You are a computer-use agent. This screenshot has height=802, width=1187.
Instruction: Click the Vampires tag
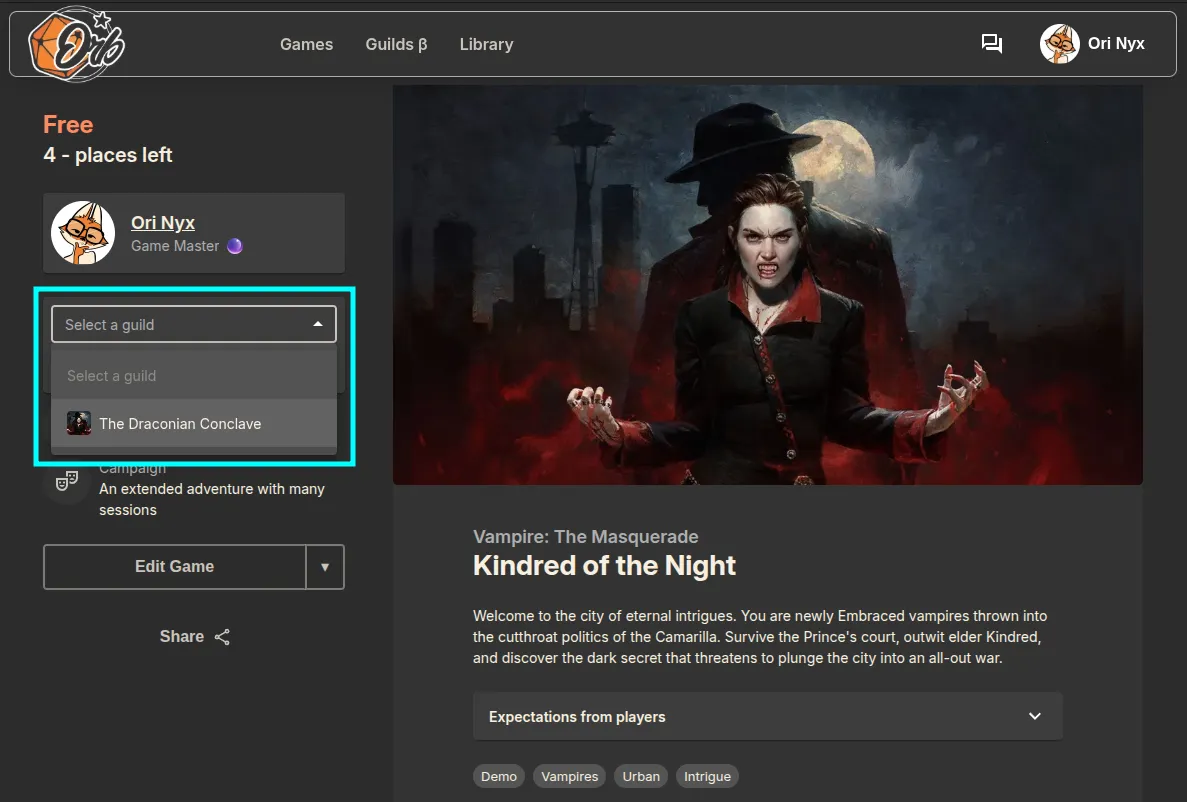point(569,776)
